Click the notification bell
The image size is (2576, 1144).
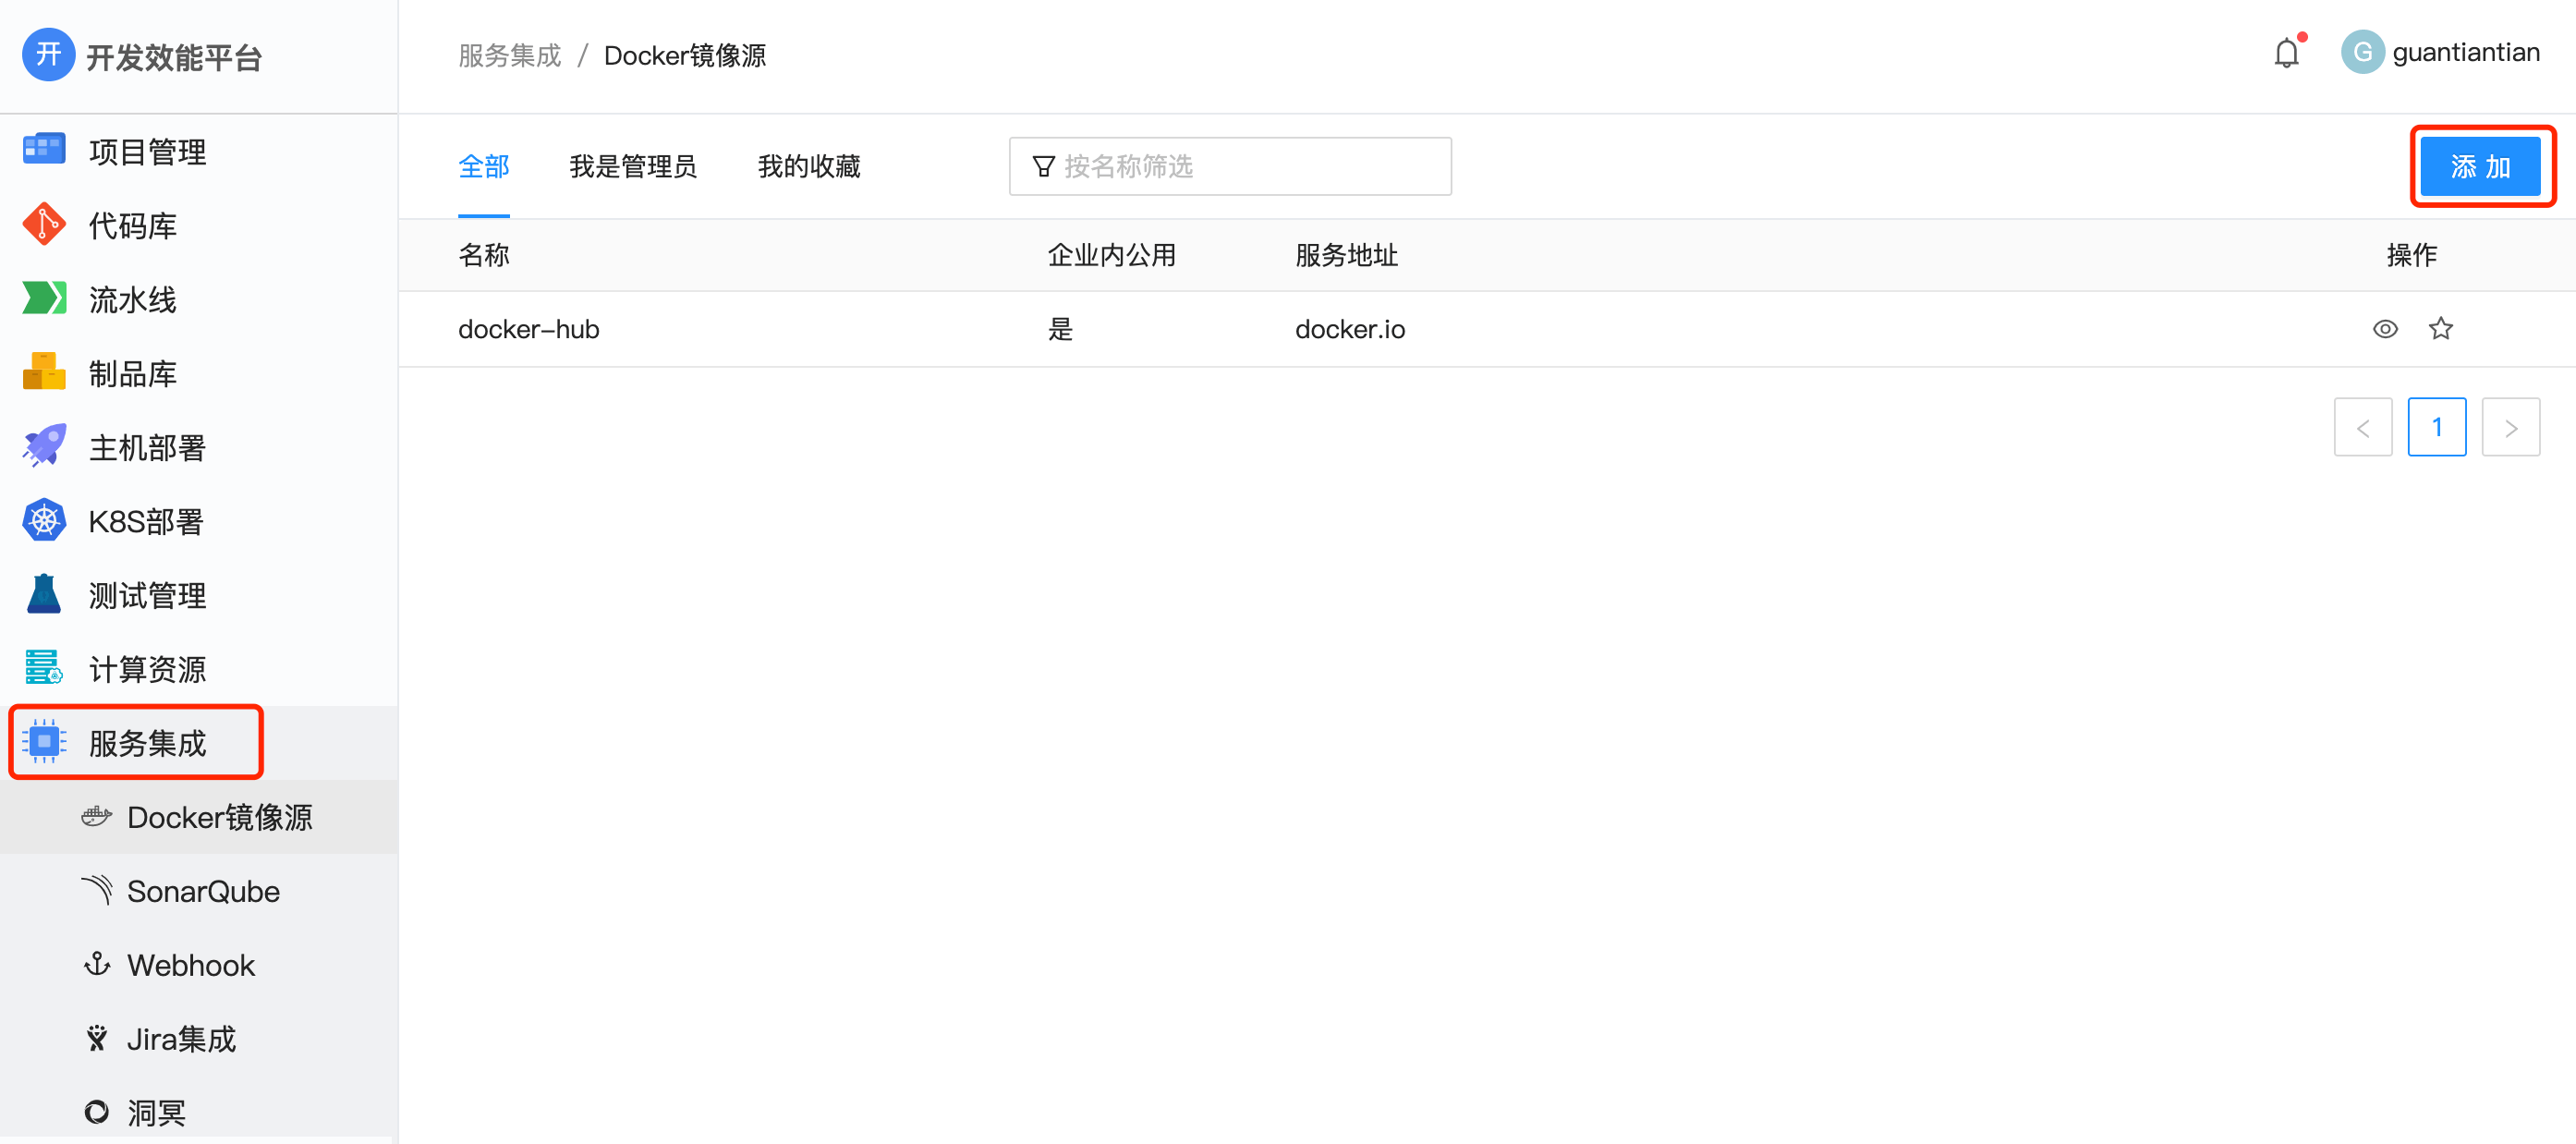[2286, 52]
